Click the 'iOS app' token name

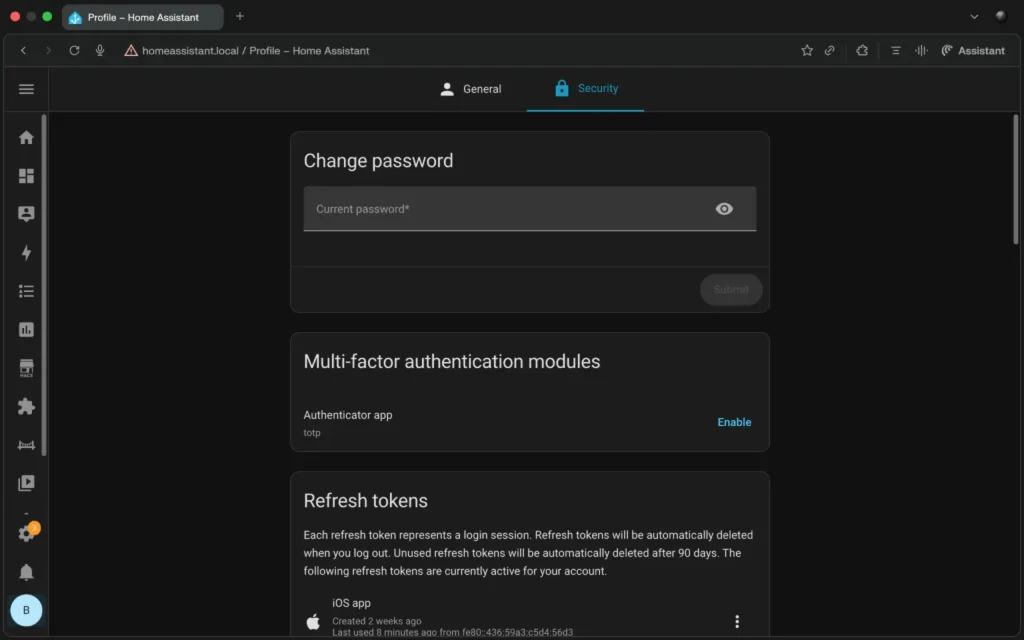351,603
